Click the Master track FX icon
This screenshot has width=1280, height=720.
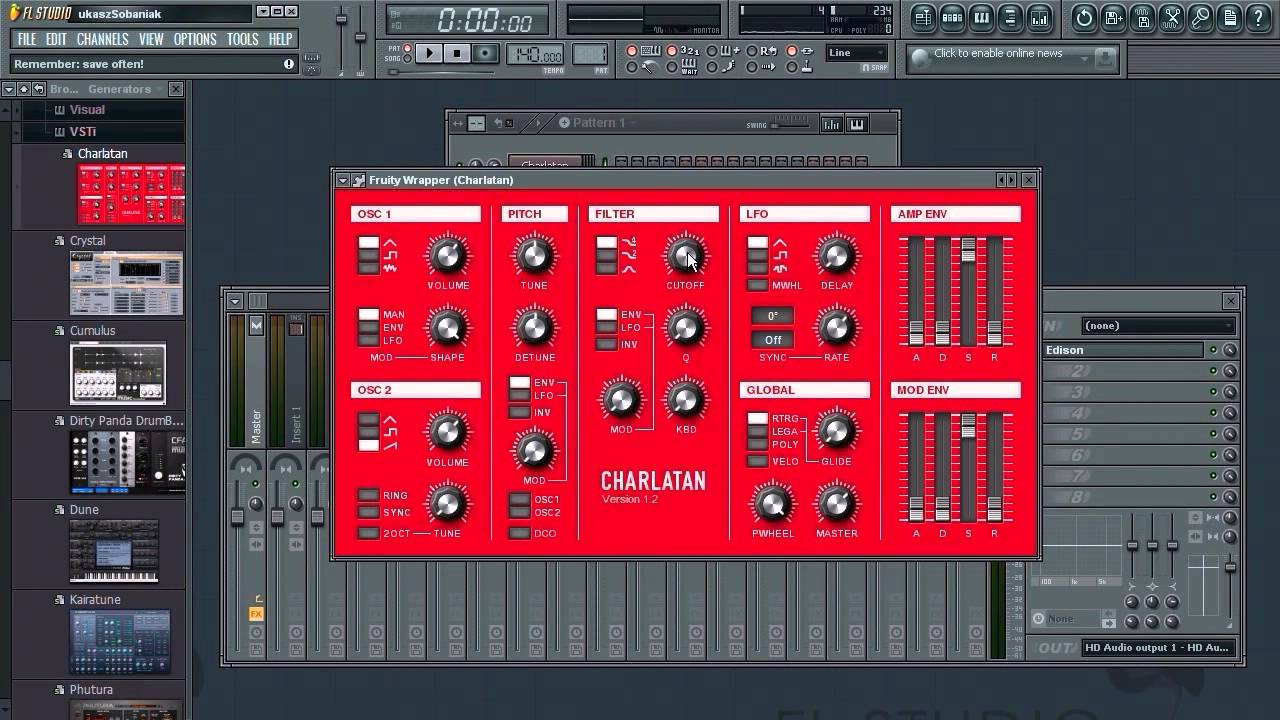[x=256, y=614]
